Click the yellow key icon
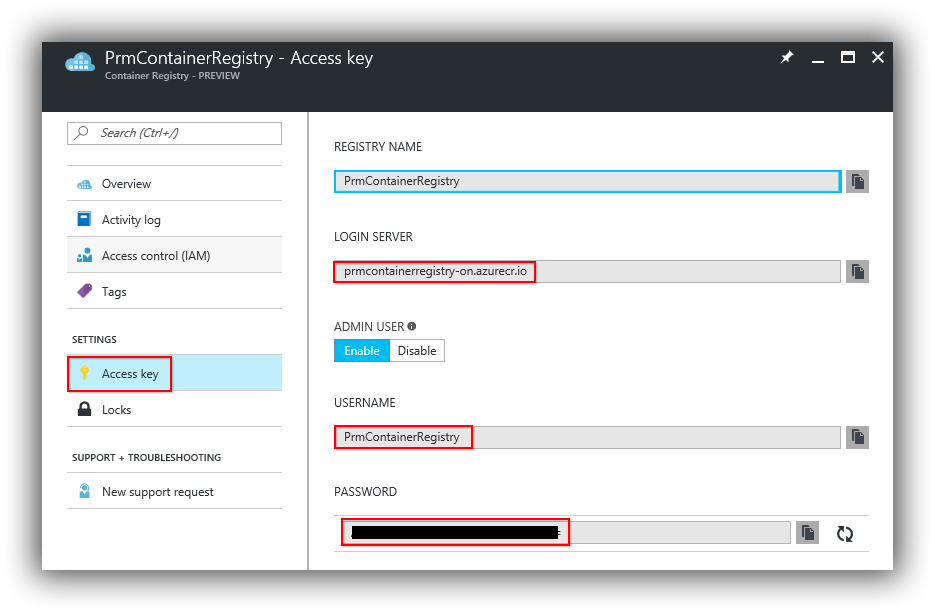The width and height of the screenshot is (935, 612). [85, 373]
